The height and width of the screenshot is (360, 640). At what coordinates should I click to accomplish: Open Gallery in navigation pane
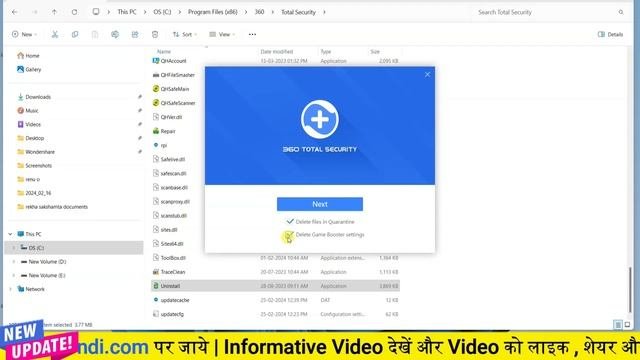coord(29,69)
